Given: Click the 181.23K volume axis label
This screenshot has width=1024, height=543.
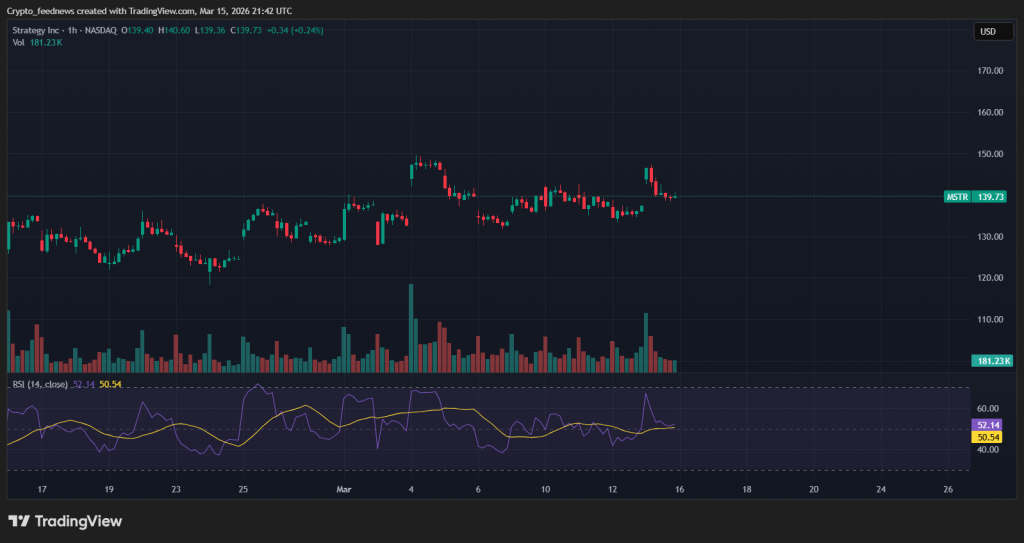Looking at the screenshot, I should click(x=991, y=361).
